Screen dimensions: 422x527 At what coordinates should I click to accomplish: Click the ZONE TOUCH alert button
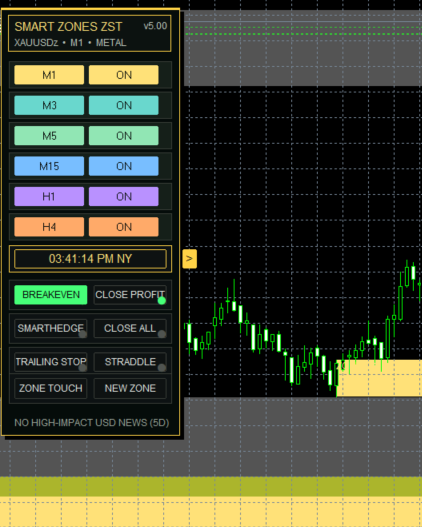pyautogui.click(x=51, y=388)
